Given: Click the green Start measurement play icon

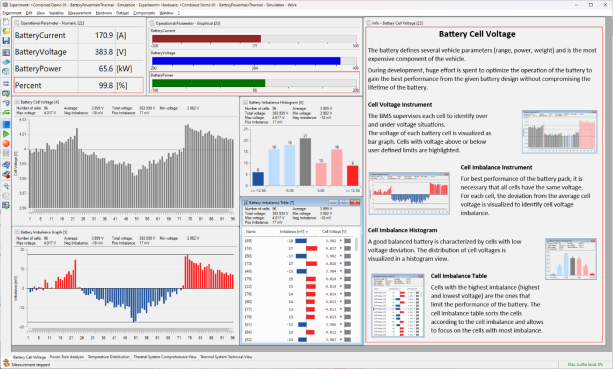Looking at the screenshot, I should (6, 134).
